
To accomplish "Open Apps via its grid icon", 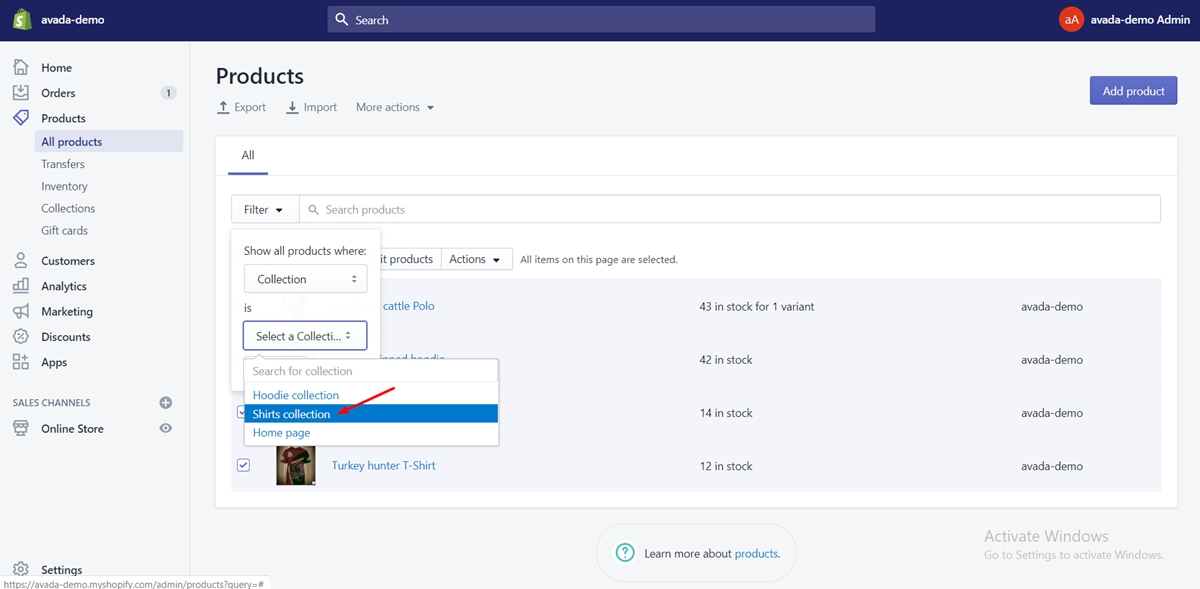I will (21, 362).
